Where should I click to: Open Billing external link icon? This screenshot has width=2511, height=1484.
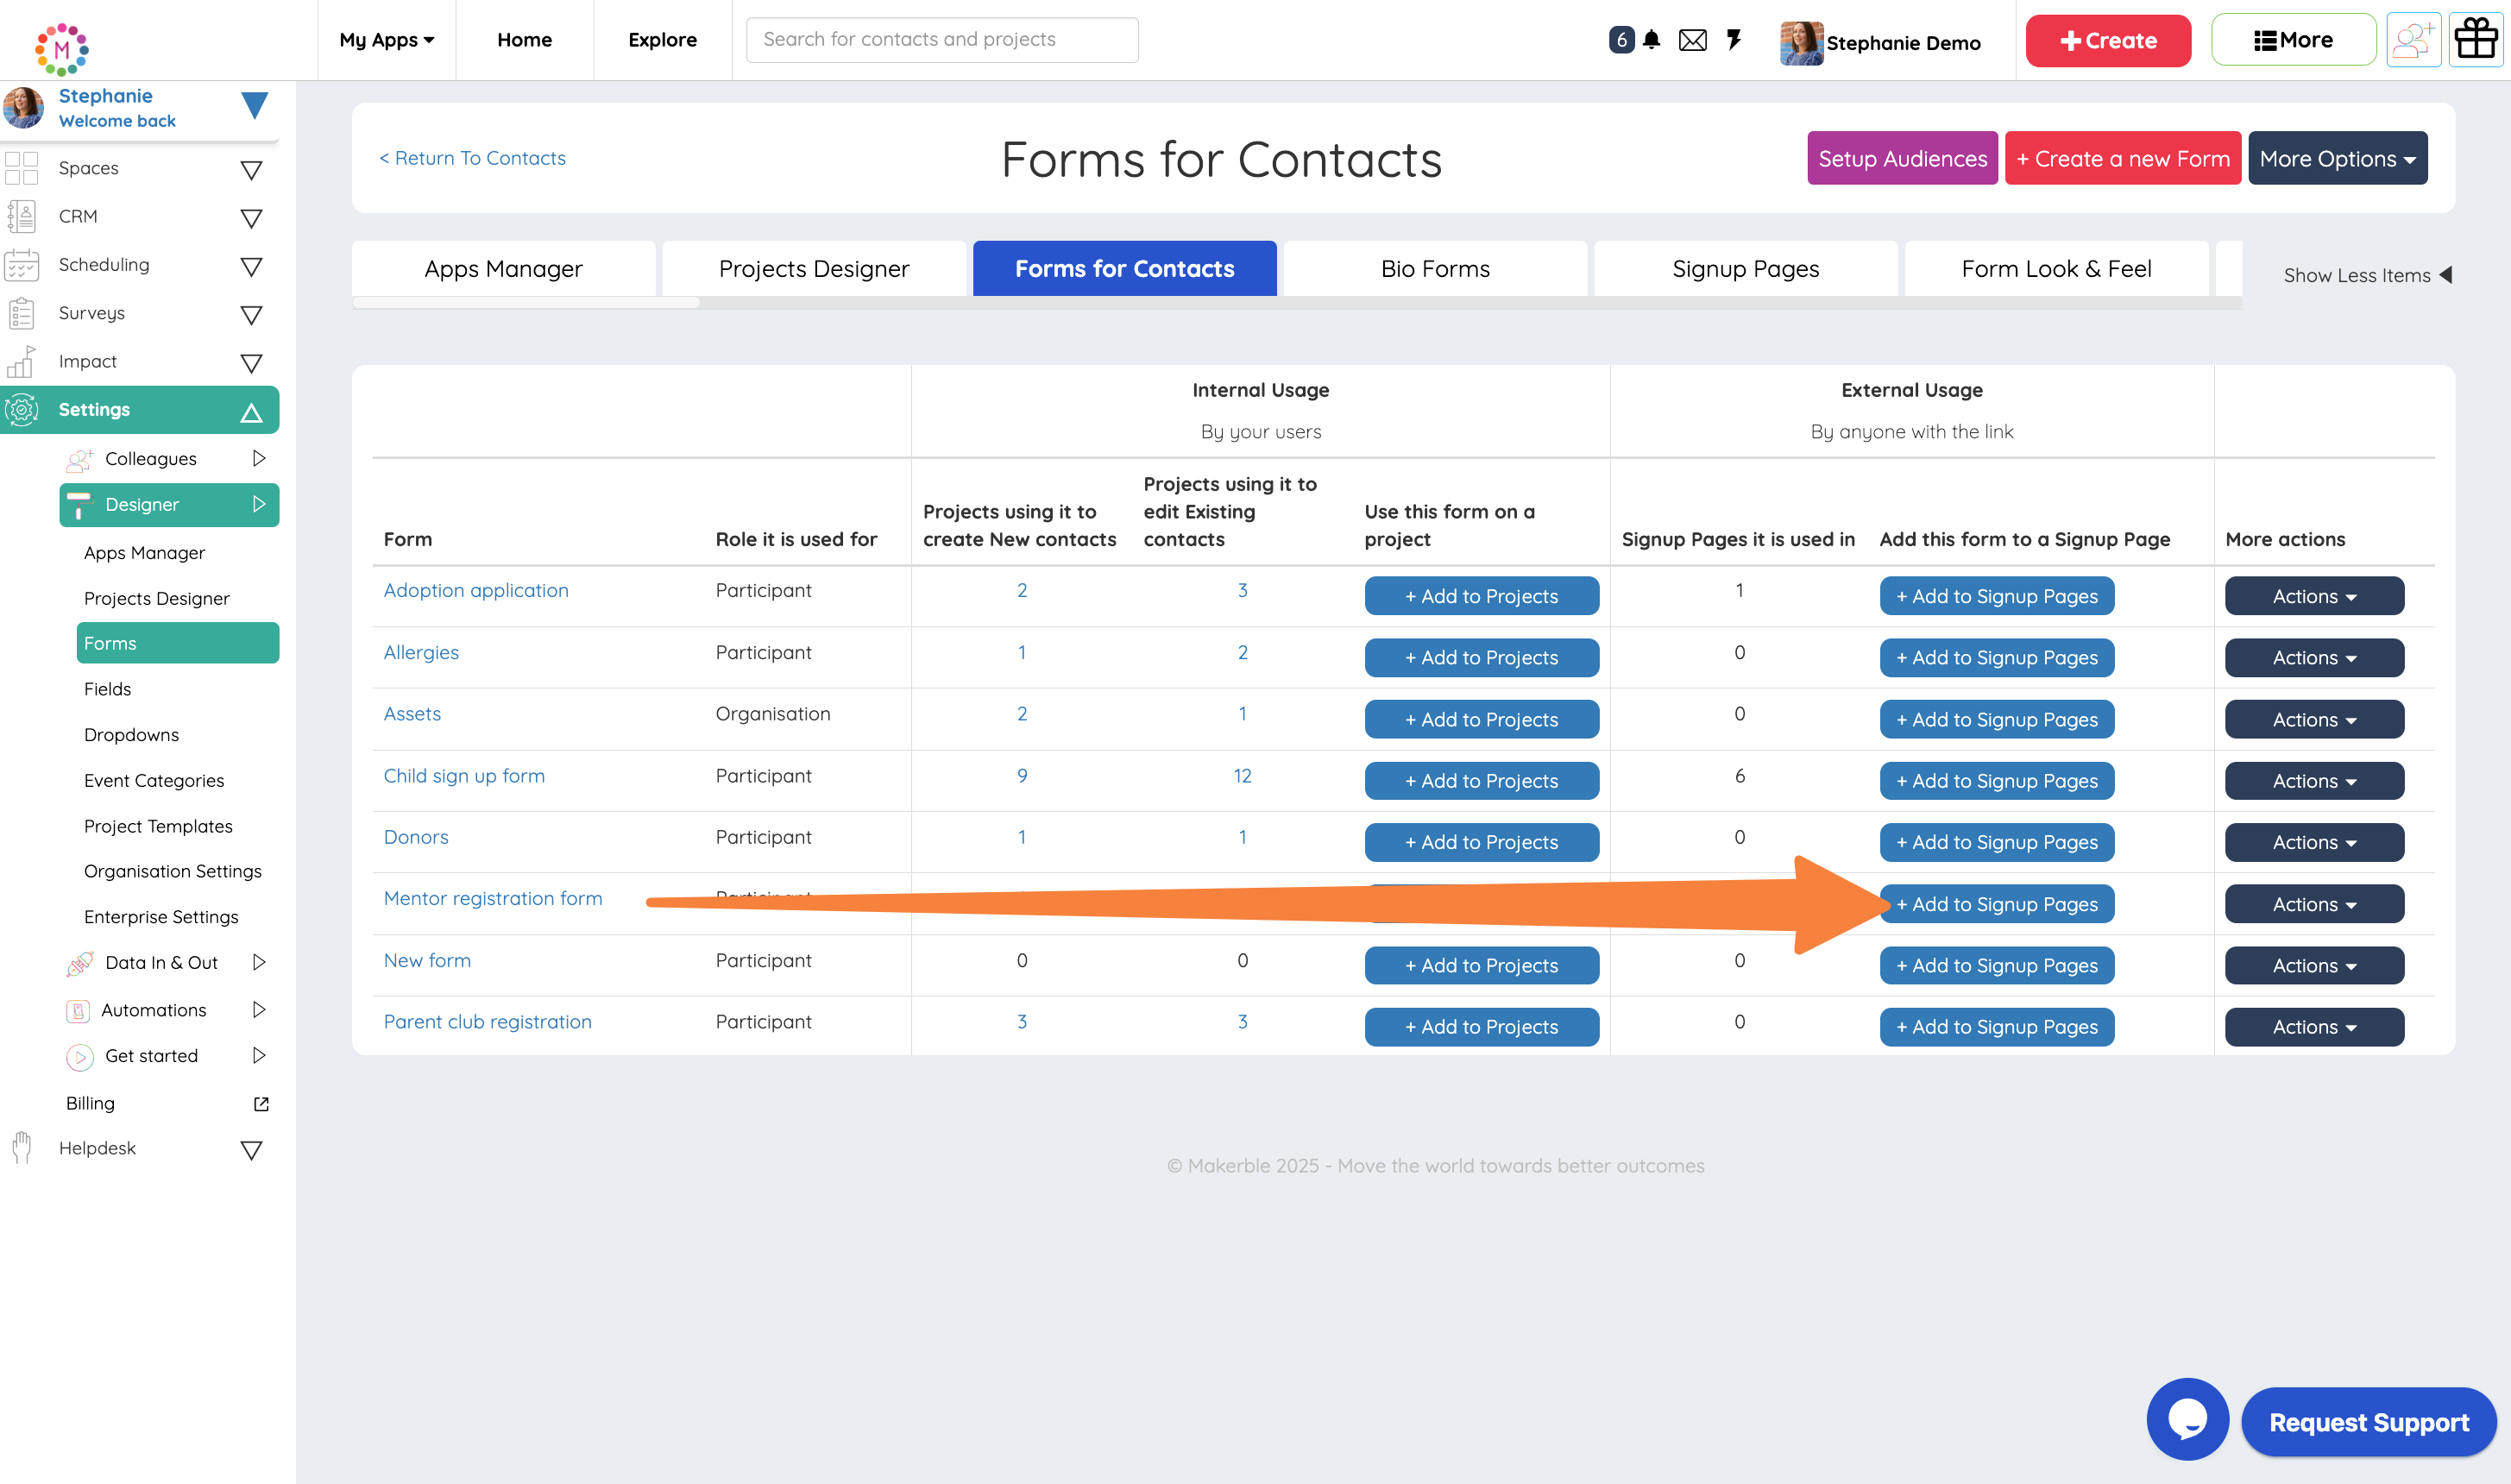point(261,1104)
